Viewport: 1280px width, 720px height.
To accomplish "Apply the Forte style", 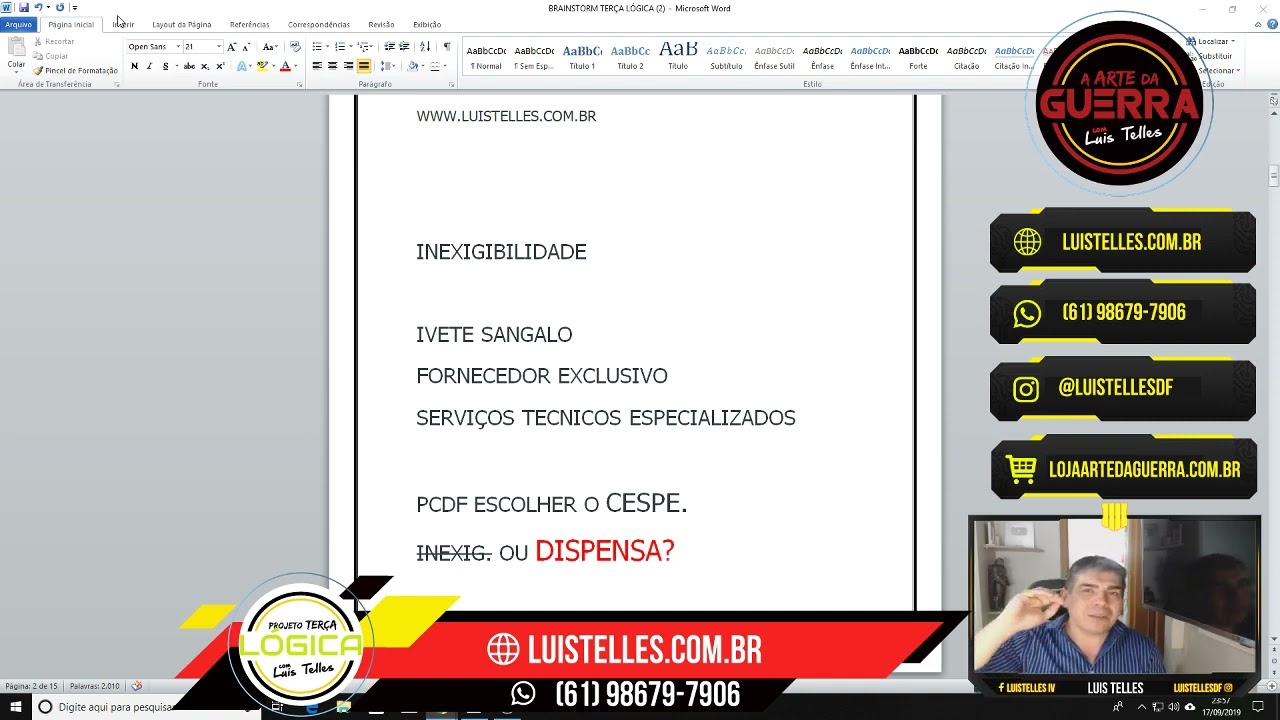I will [918, 58].
